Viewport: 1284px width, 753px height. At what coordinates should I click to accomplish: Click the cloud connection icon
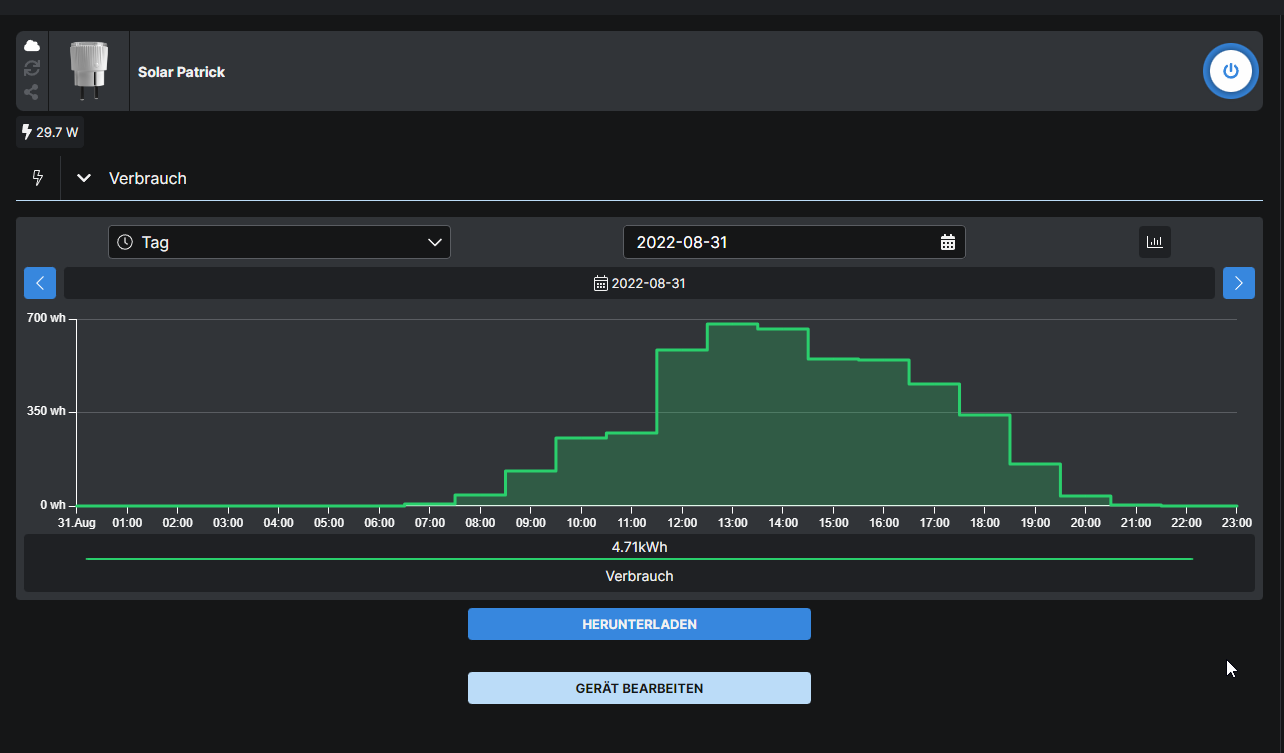coord(32,46)
